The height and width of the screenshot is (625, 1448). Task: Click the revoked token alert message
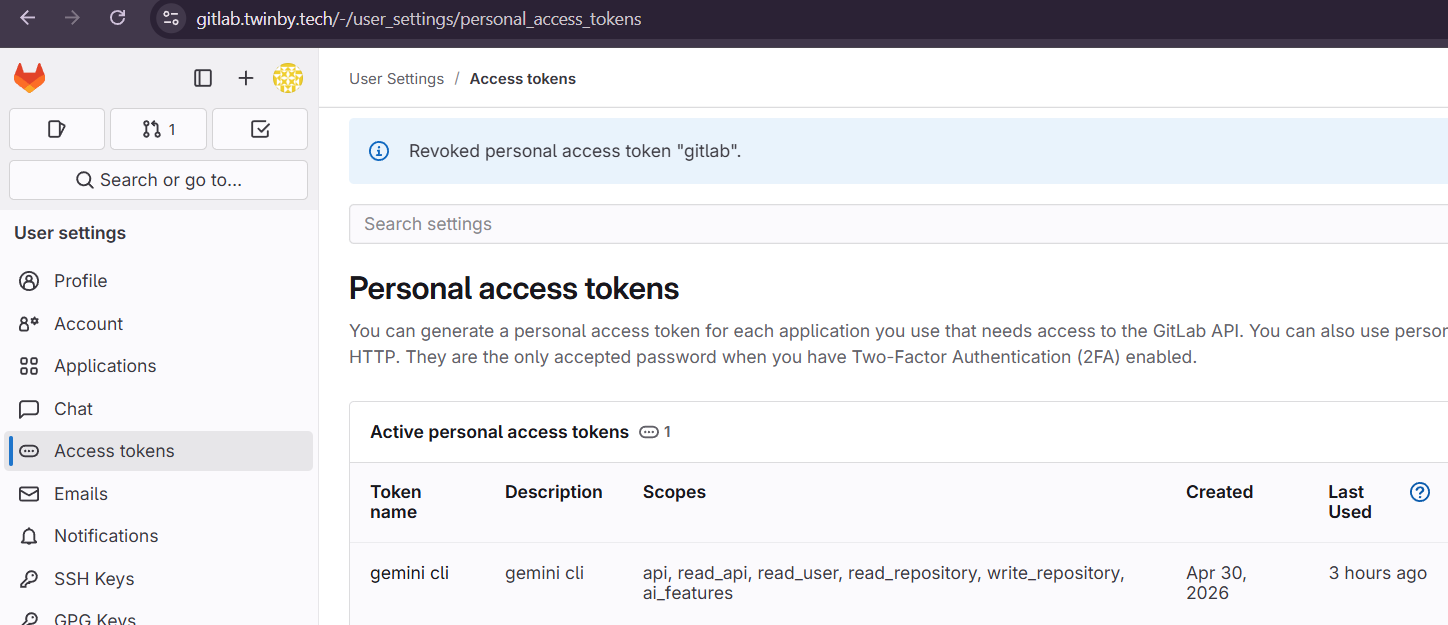click(575, 151)
